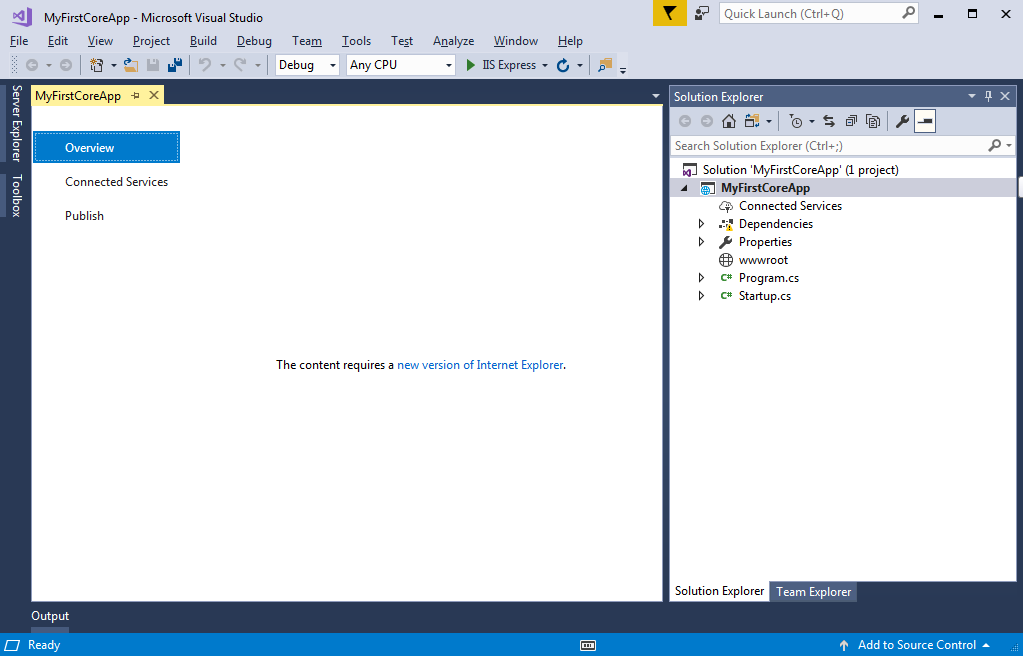1023x656 pixels.
Task: Click the Open File folder icon
Action: [x=130, y=65]
